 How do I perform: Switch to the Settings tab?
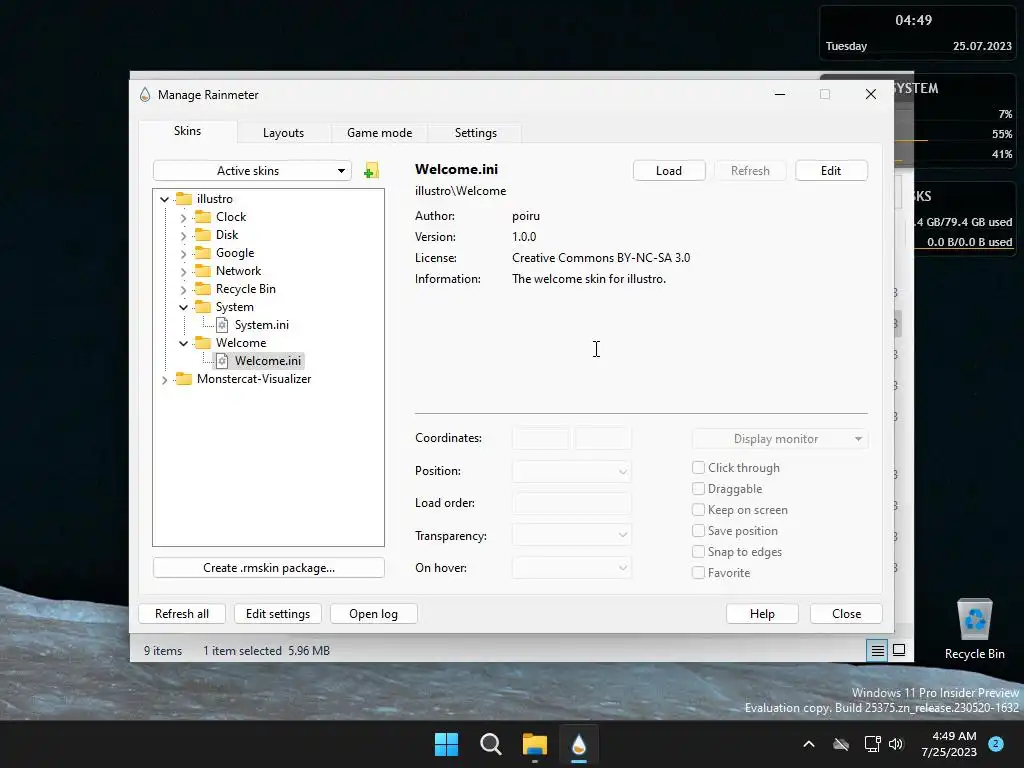pyautogui.click(x=475, y=133)
